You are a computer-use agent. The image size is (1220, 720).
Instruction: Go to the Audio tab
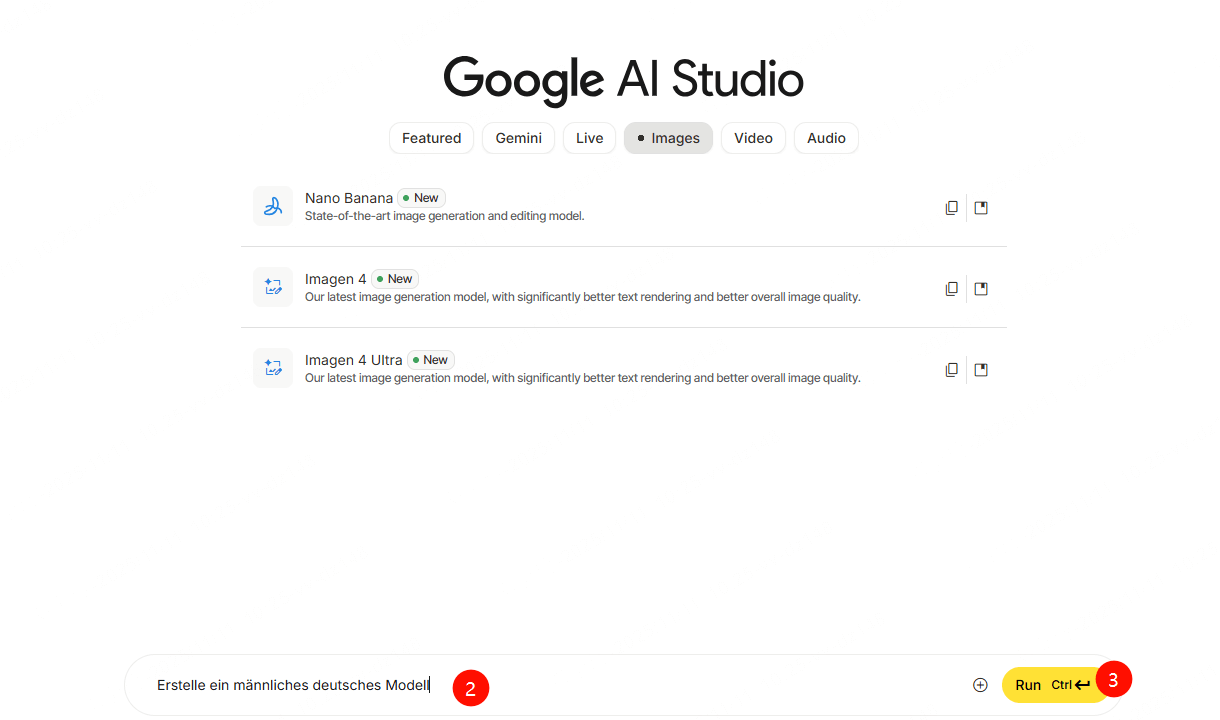pos(826,138)
